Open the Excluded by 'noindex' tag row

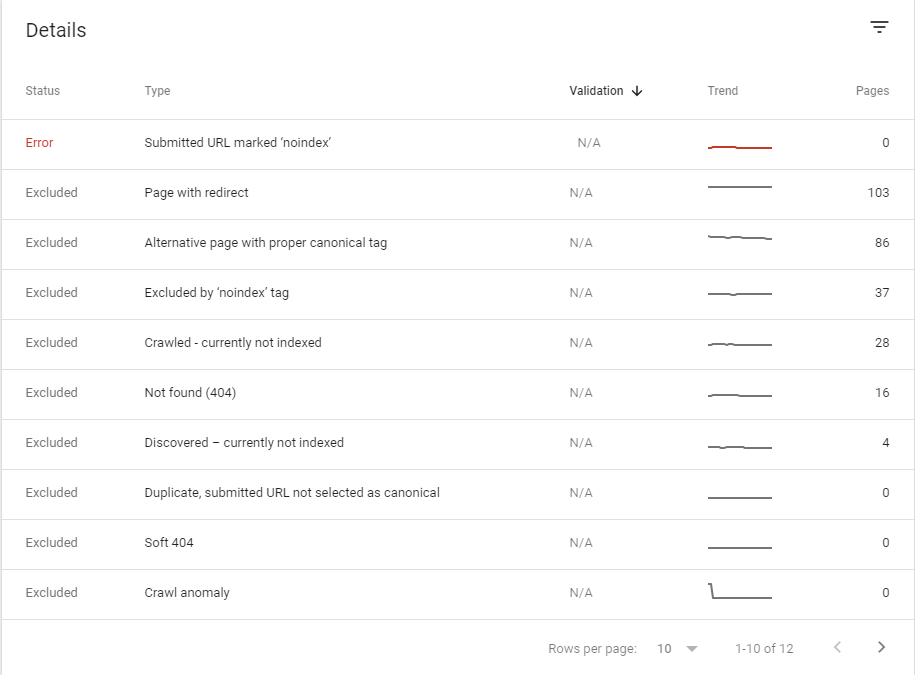point(458,295)
